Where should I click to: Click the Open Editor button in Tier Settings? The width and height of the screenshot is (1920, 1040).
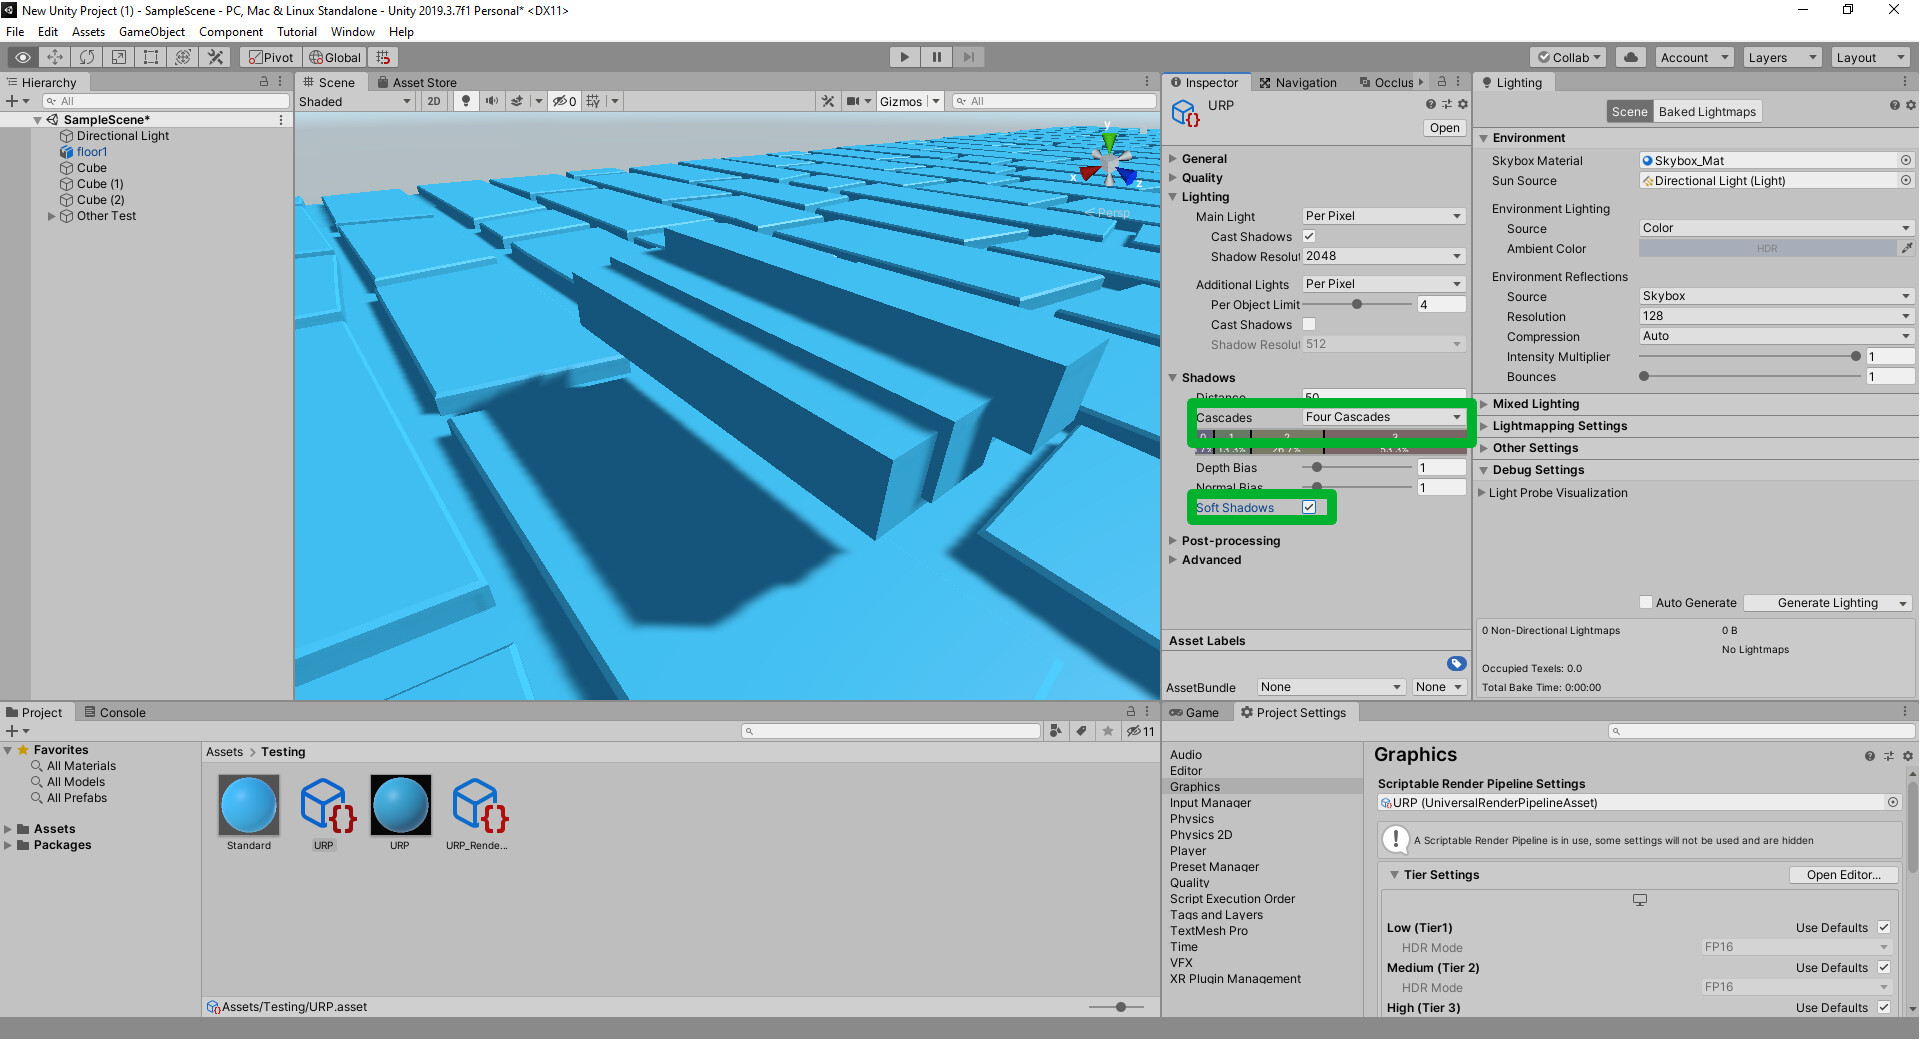(1843, 874)
